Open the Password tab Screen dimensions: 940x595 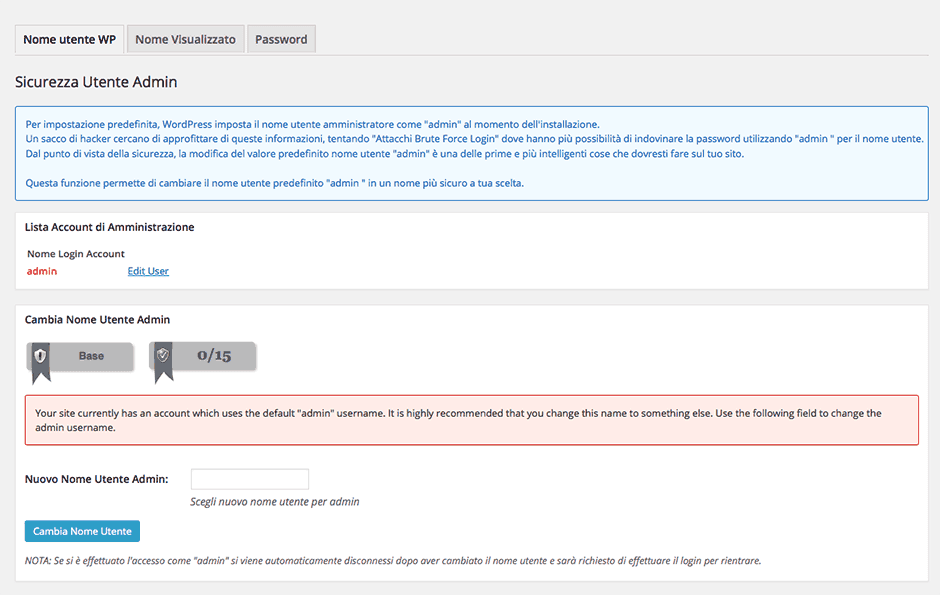coord(281,40)
